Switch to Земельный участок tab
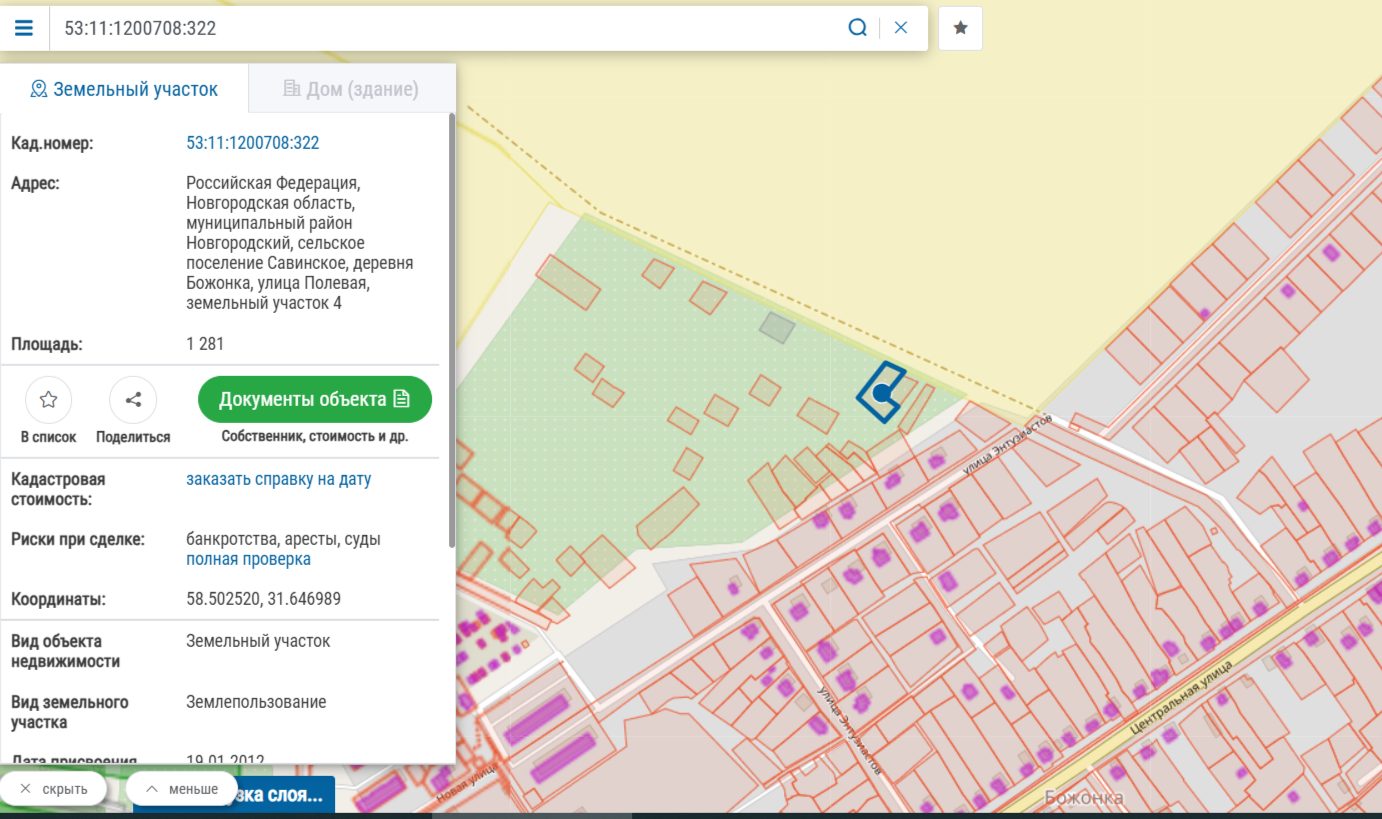Image resolution: width=1382 pixels, height=819 pixels. 124,89
